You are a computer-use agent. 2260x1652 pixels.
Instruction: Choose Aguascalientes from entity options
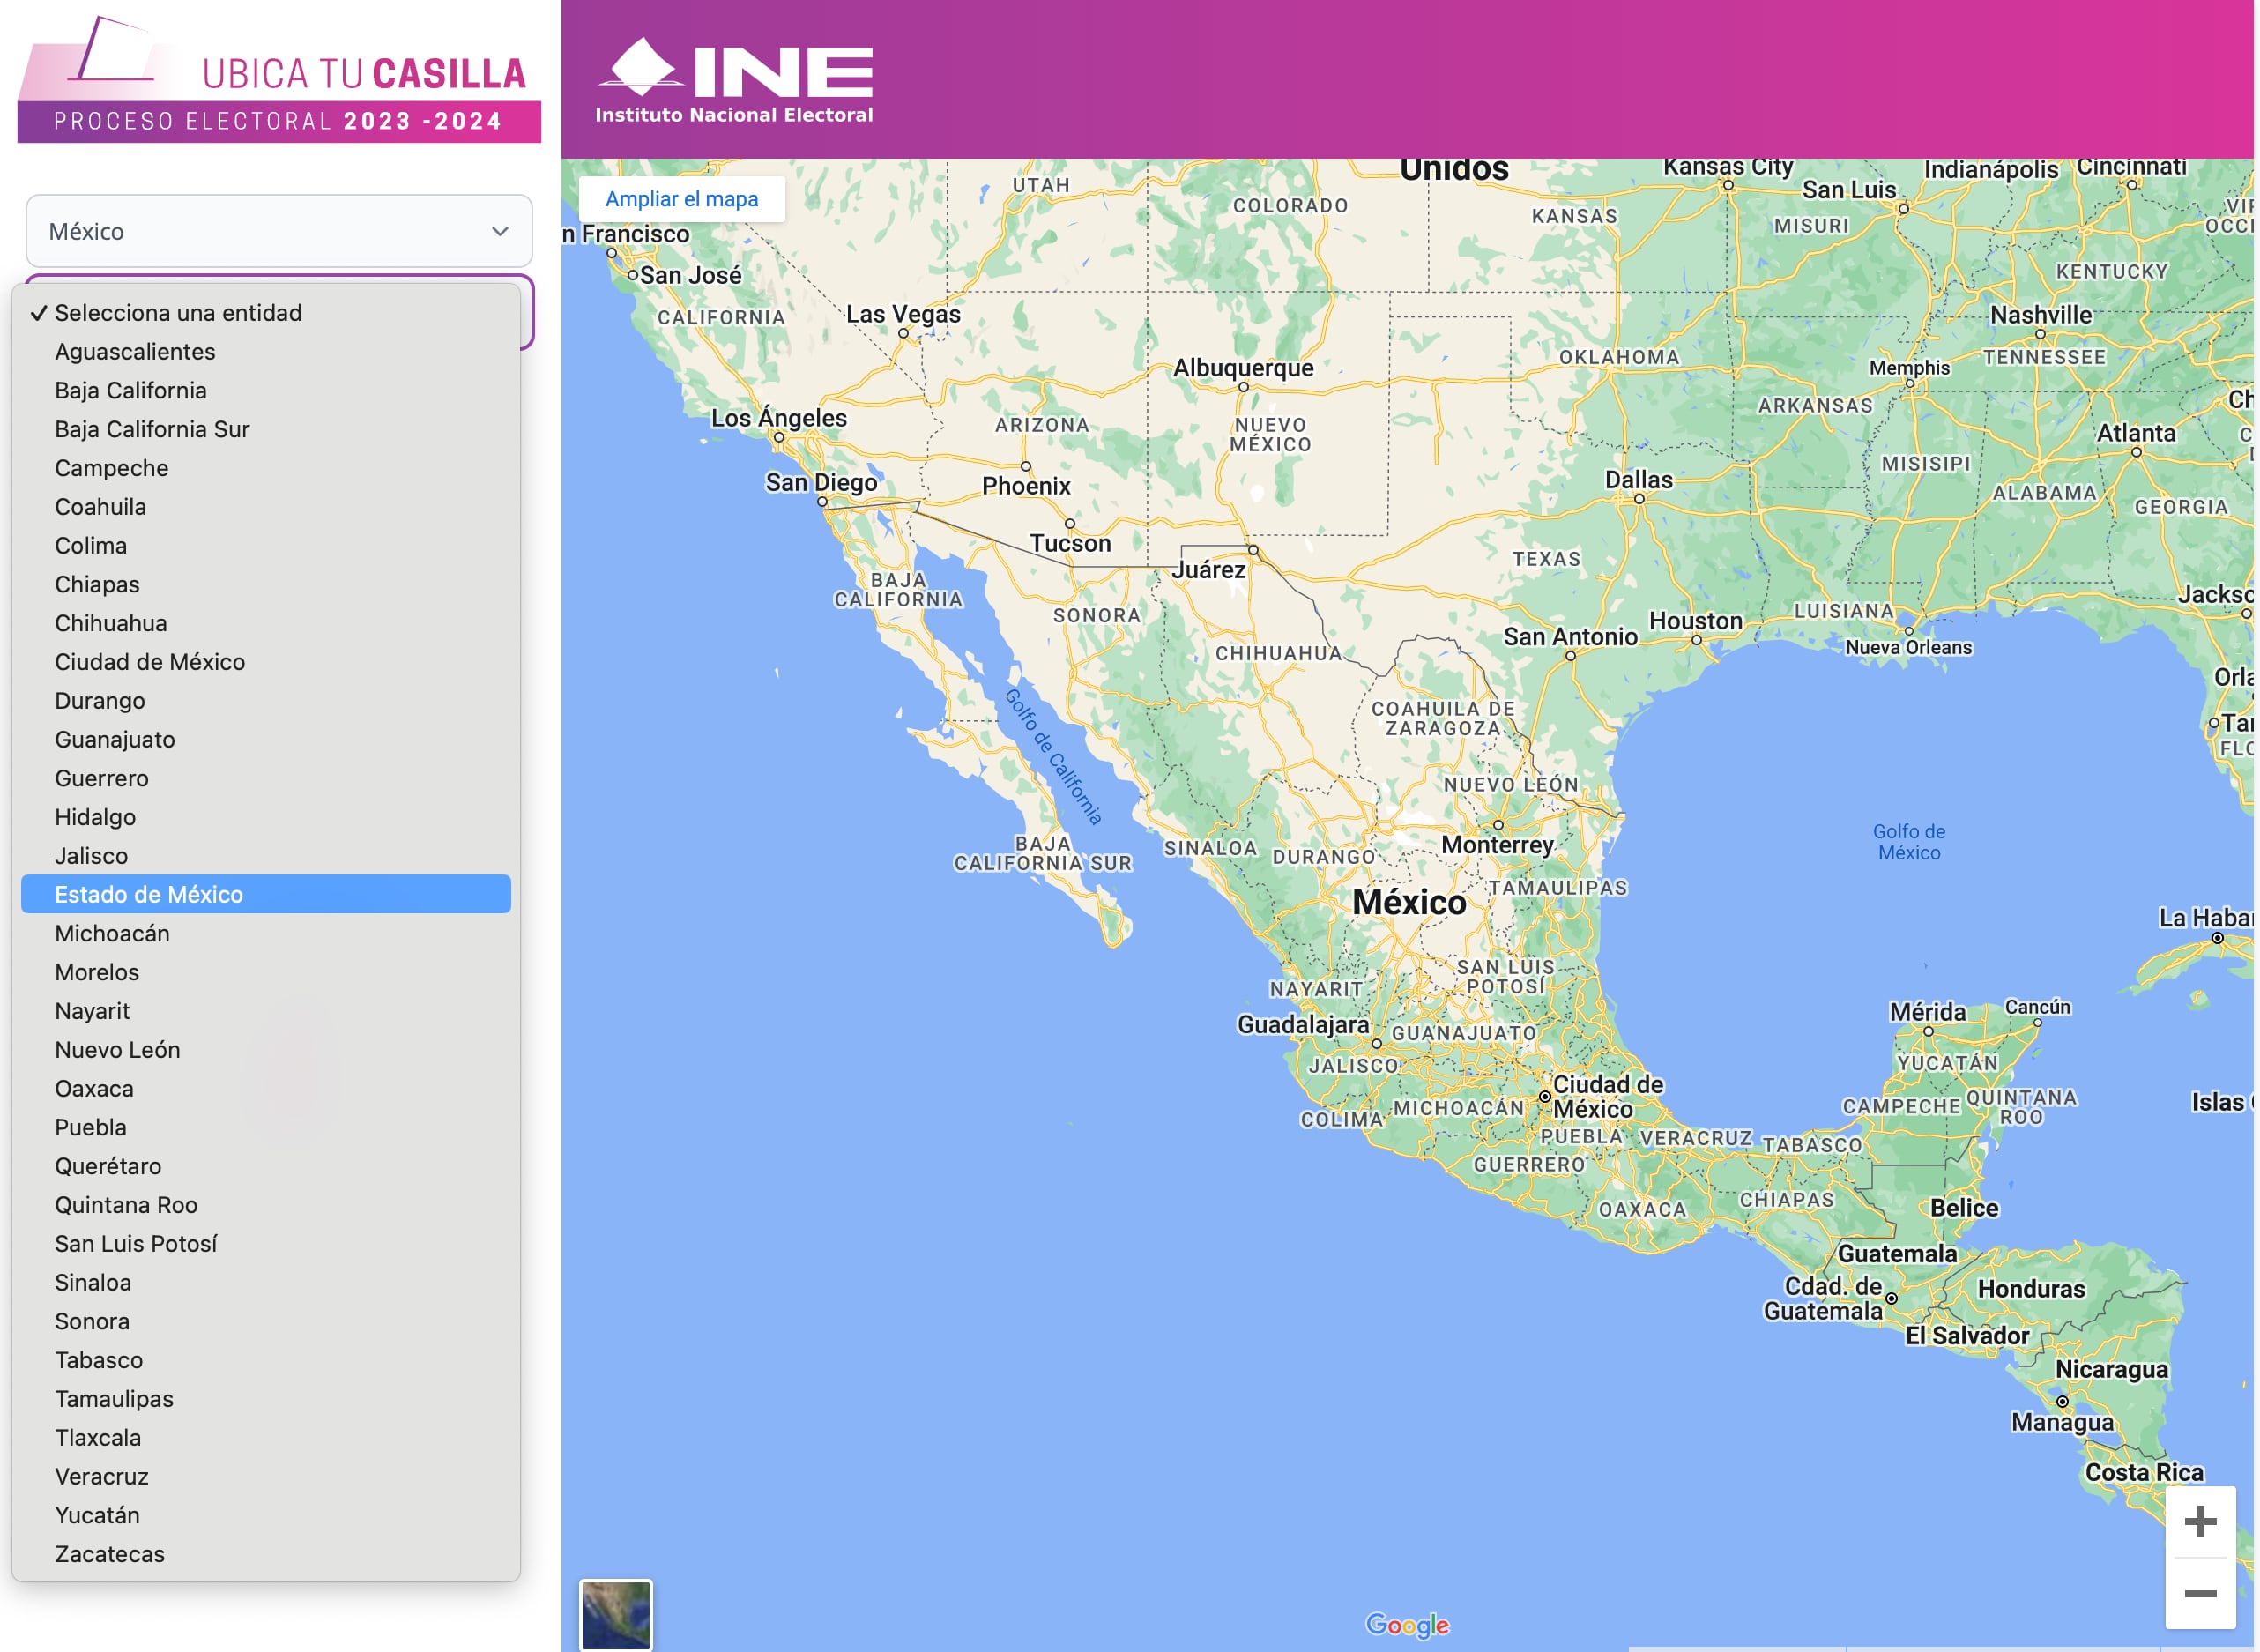[x=135, y=352]
